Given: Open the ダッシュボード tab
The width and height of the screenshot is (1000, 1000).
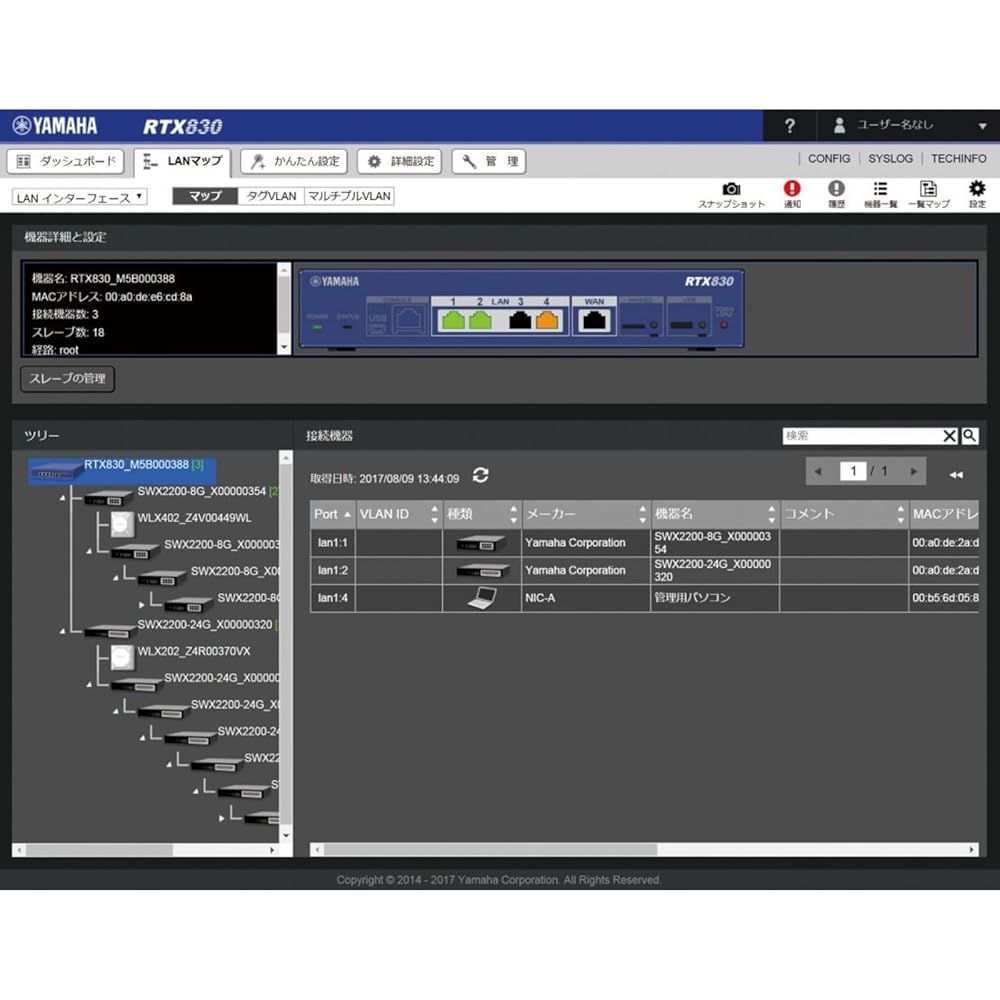Looking at the screenshot, I should (x=67, y=161).
